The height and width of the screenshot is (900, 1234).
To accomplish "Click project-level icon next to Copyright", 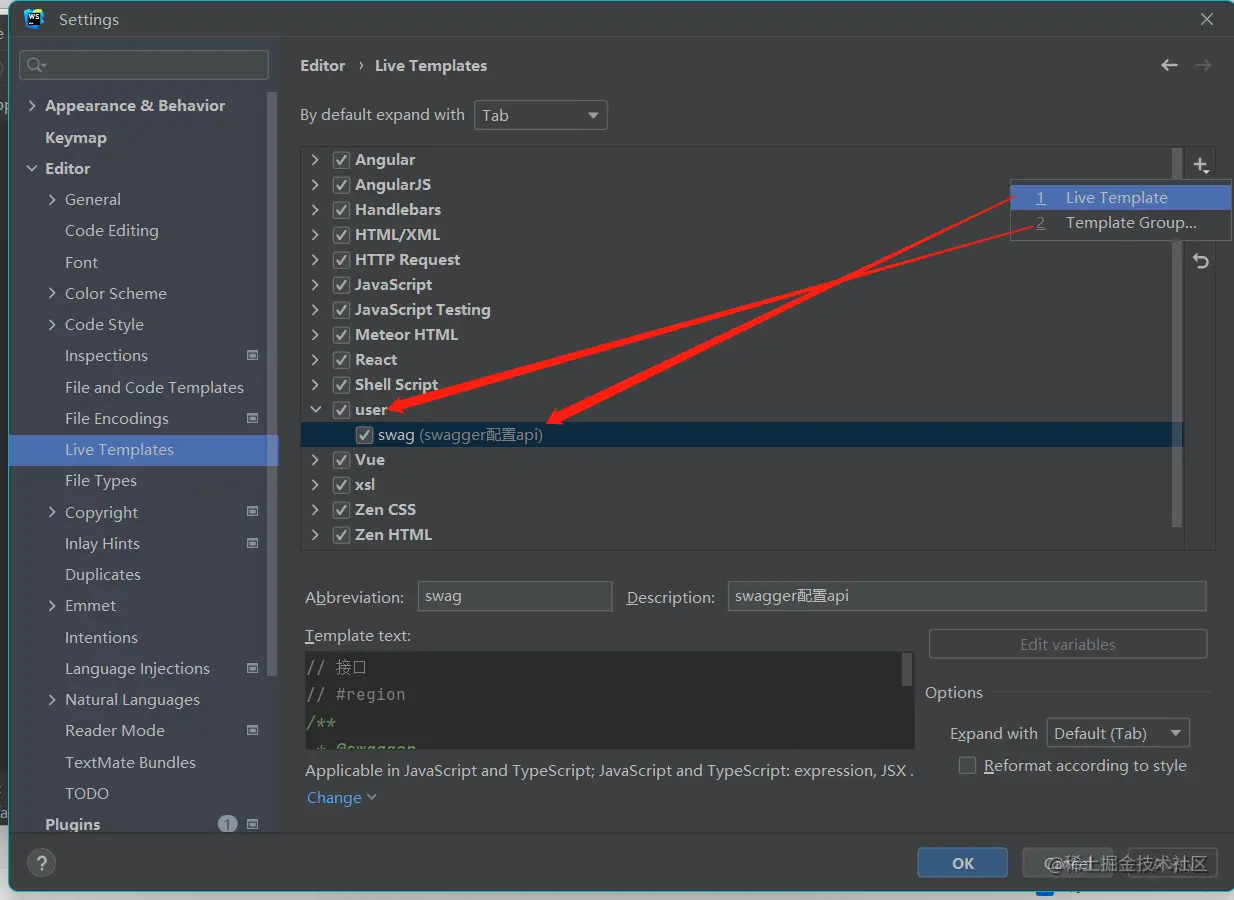I will (x=252, y=512).
